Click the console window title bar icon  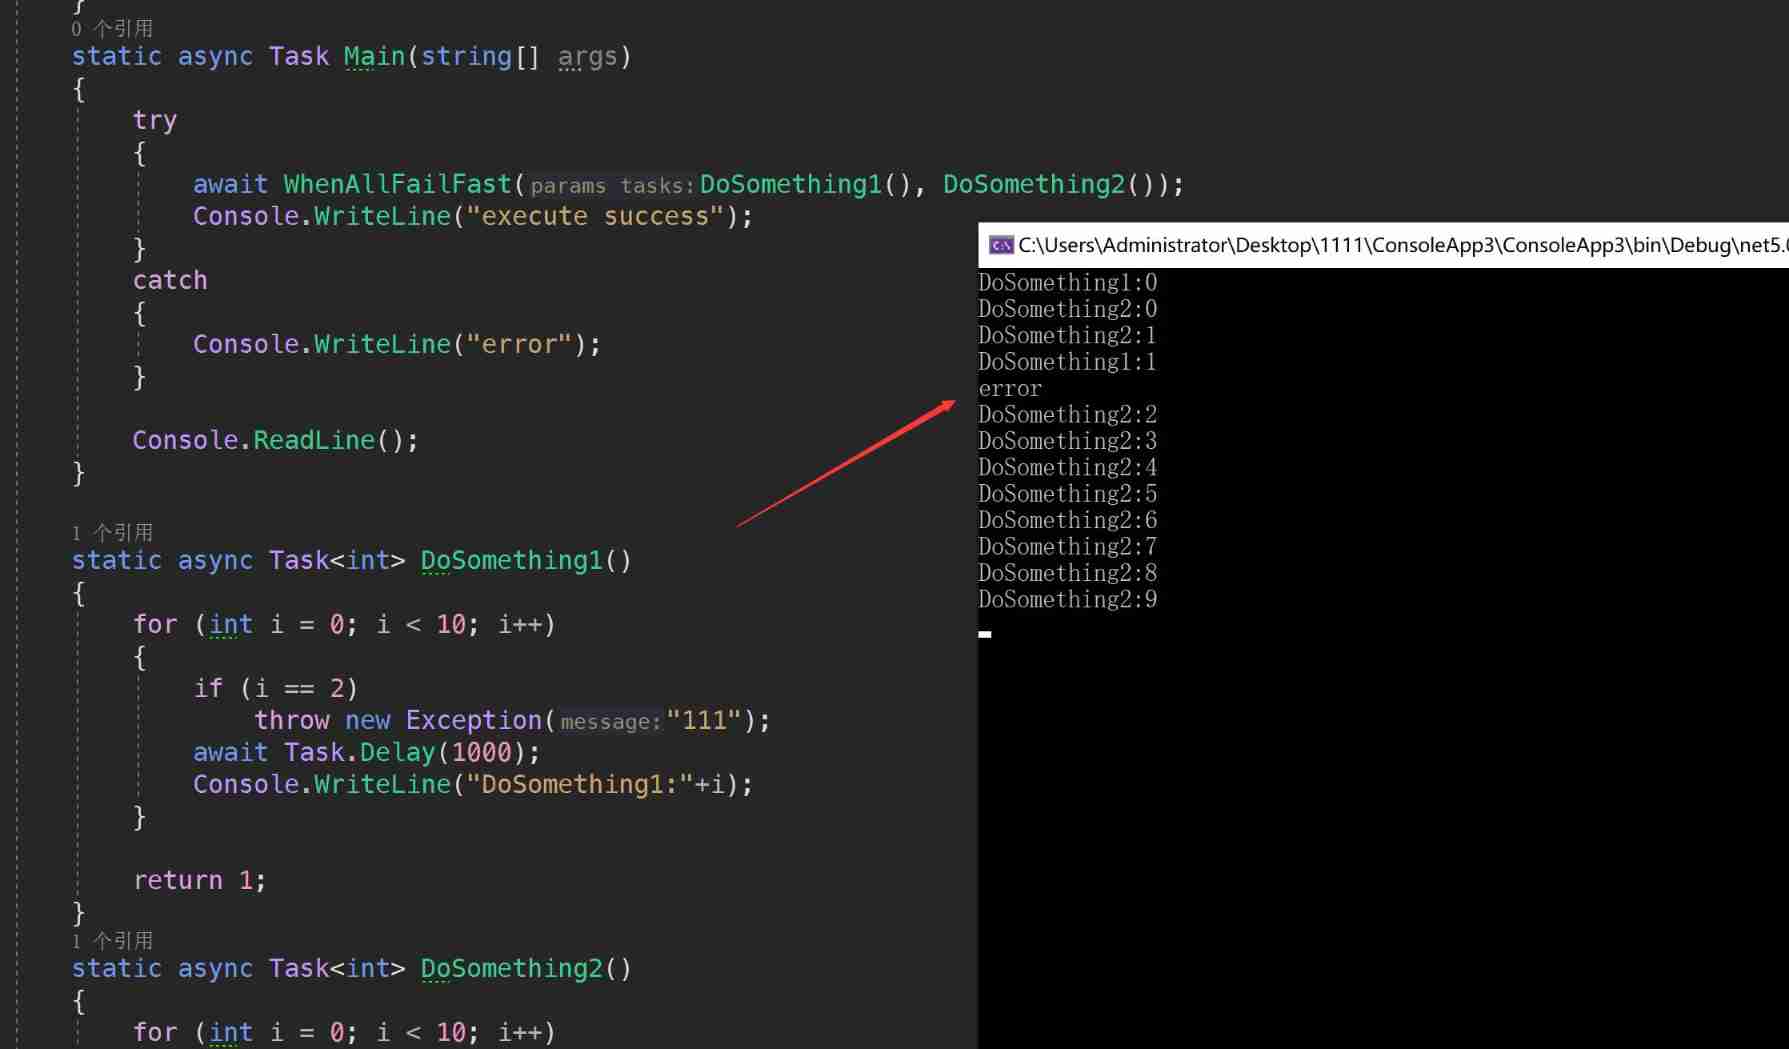click(x=1000, y=245)
